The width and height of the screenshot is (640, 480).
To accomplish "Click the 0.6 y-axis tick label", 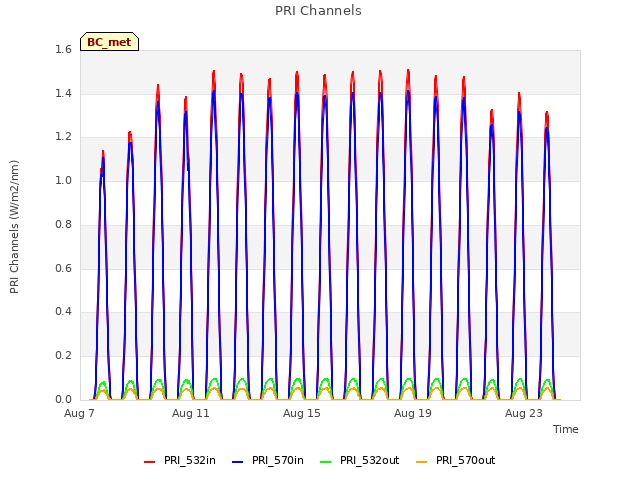I will click(x=63, y=268).
